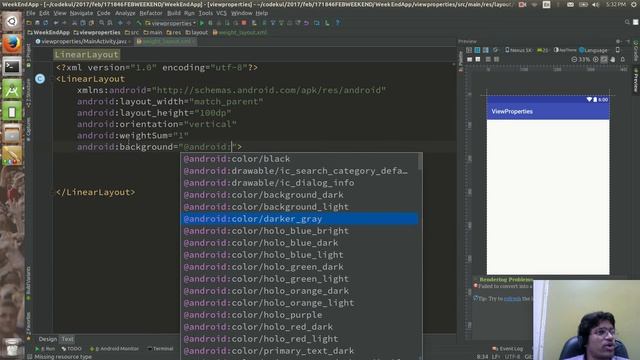This screenshot has height=360, width=640.
Task: Click the zoom in icon after 33%
Action: pos(596,59)
